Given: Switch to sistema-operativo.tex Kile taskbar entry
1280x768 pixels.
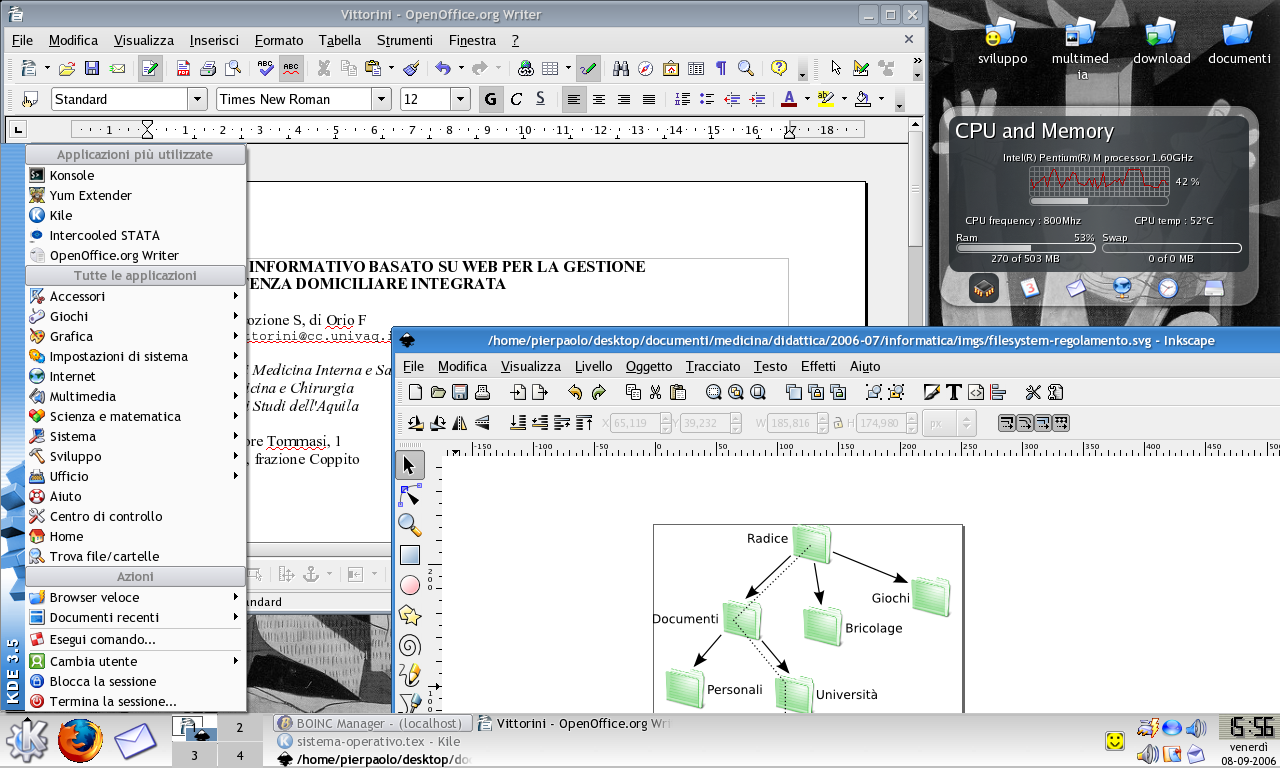Looking at the screenshot, I should coord(371,741).
